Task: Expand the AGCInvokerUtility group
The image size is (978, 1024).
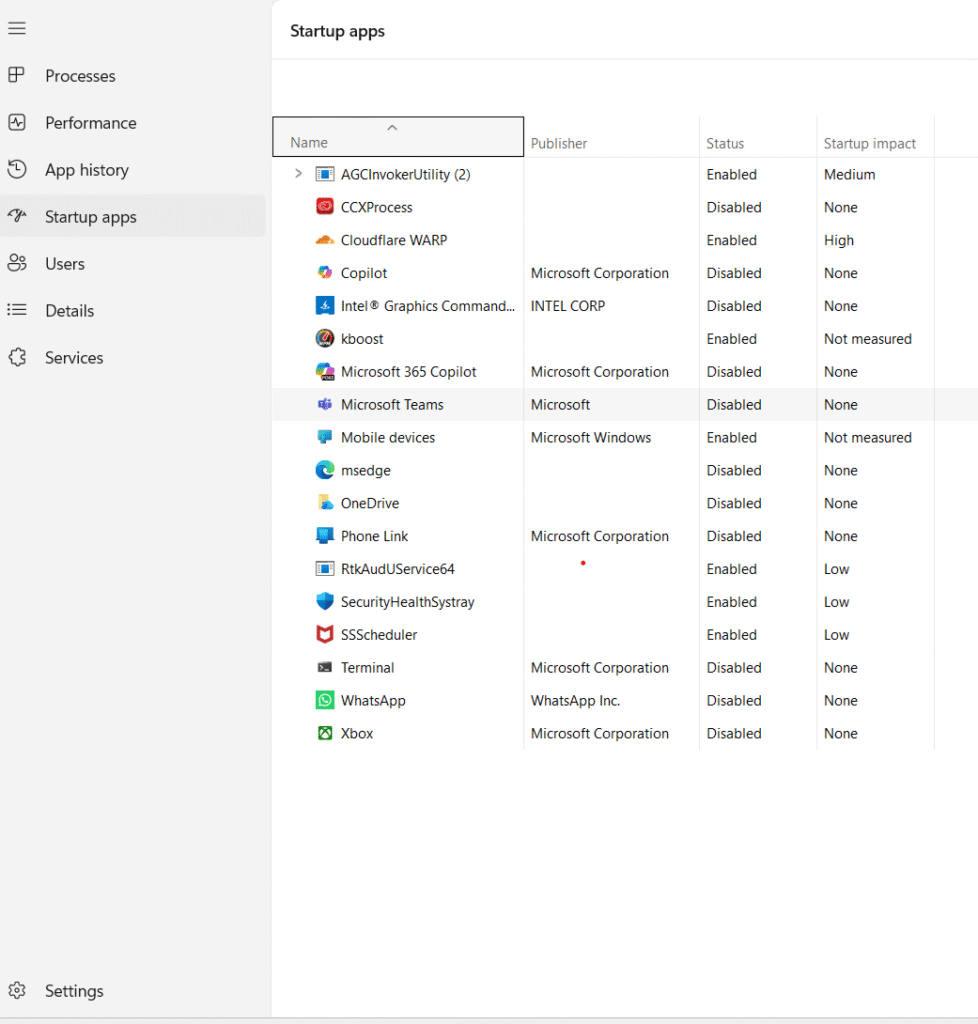Action: coord(297,174)
